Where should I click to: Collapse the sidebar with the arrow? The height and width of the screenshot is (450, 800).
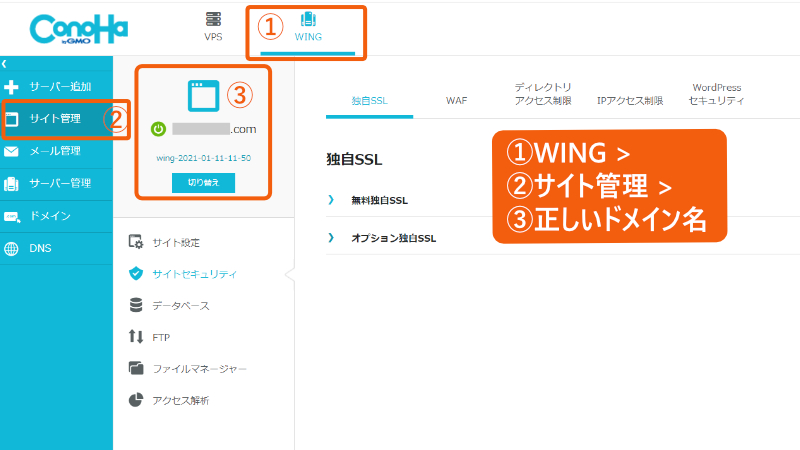4,64
